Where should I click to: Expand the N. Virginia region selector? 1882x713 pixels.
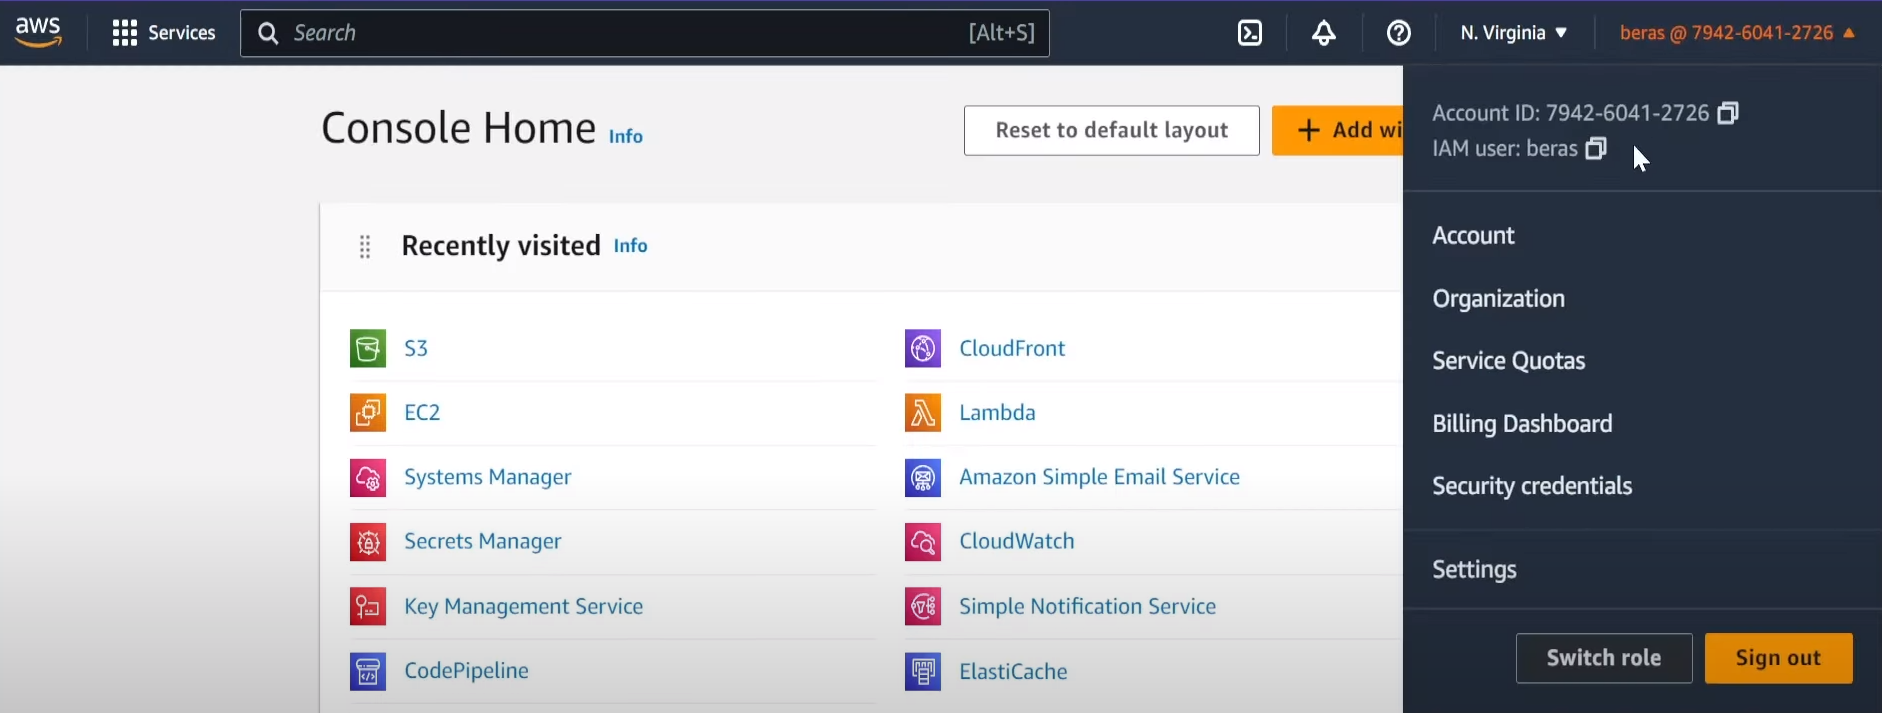click(1513, 33)
